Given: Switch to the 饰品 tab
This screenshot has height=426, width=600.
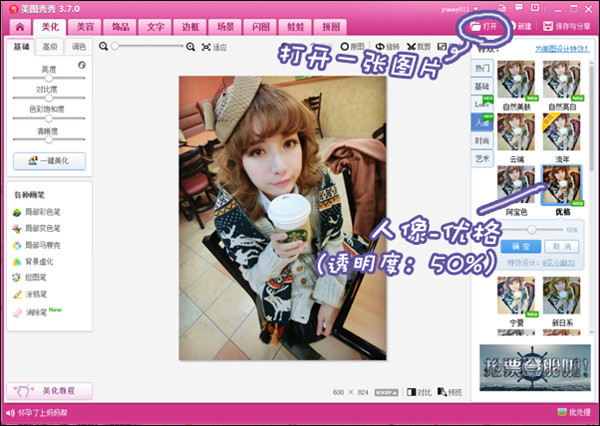Looking at the screenshot, I should [120, 27].
